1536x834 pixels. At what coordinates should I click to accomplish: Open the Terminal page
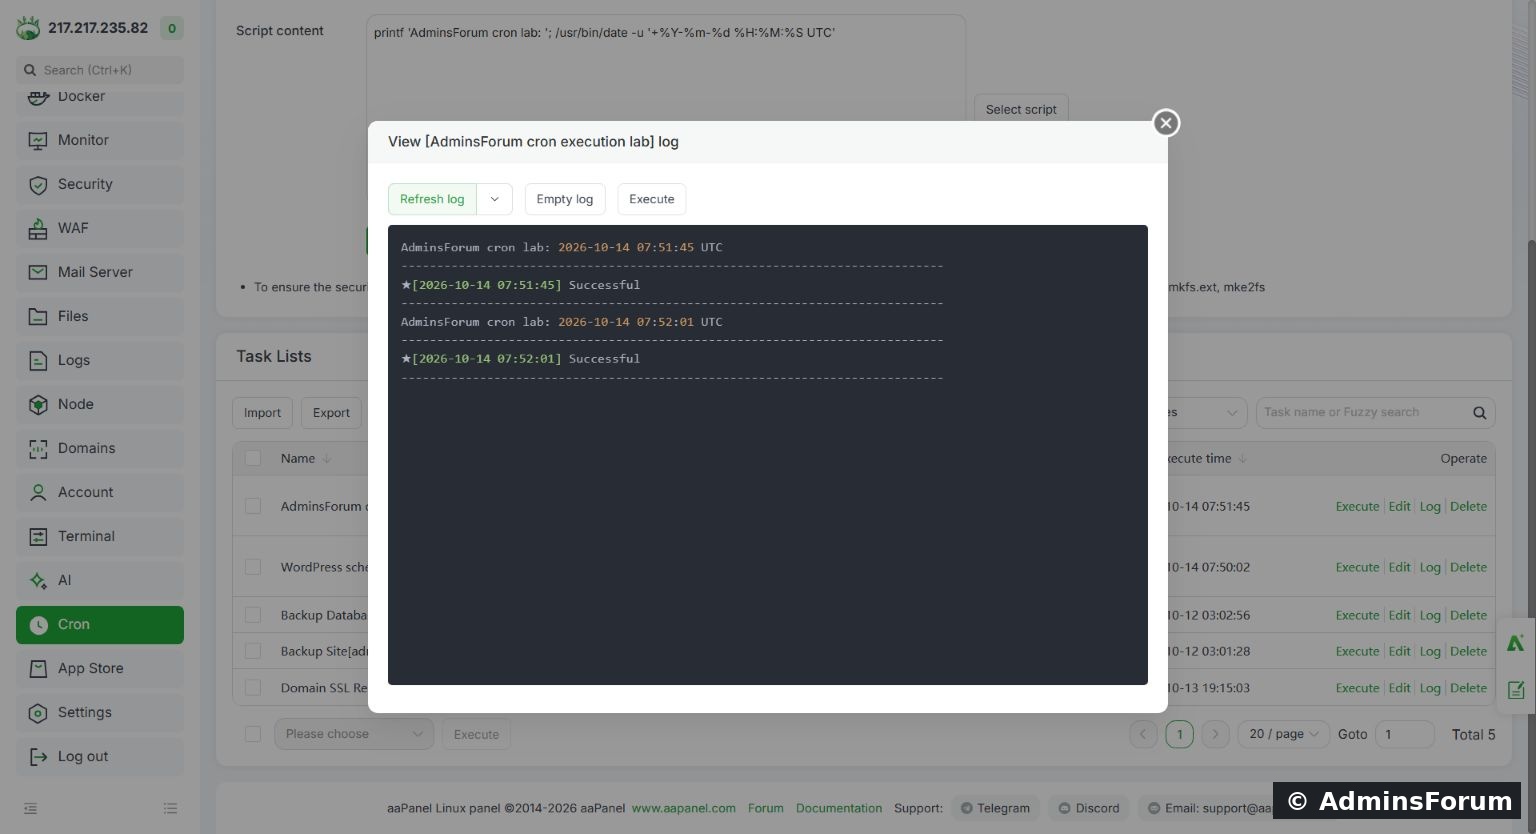pos(100,536)
